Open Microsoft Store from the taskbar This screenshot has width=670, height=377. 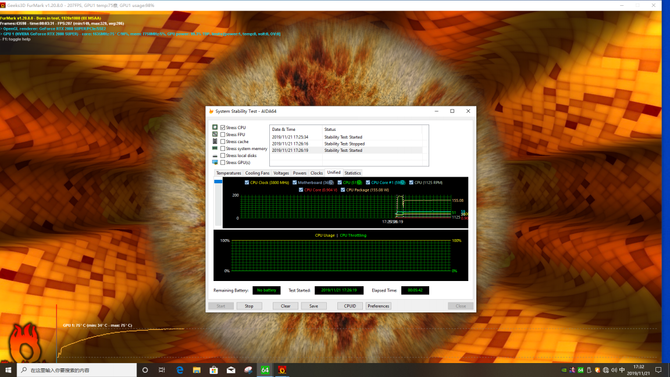214,370
